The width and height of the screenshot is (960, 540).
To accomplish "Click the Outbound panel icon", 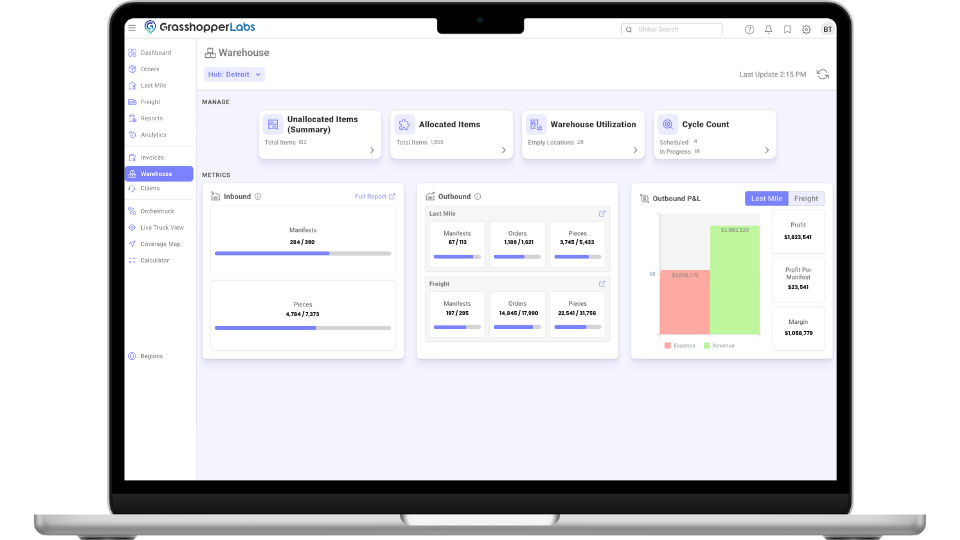I will pyautogui.click(x=430, y=197).
